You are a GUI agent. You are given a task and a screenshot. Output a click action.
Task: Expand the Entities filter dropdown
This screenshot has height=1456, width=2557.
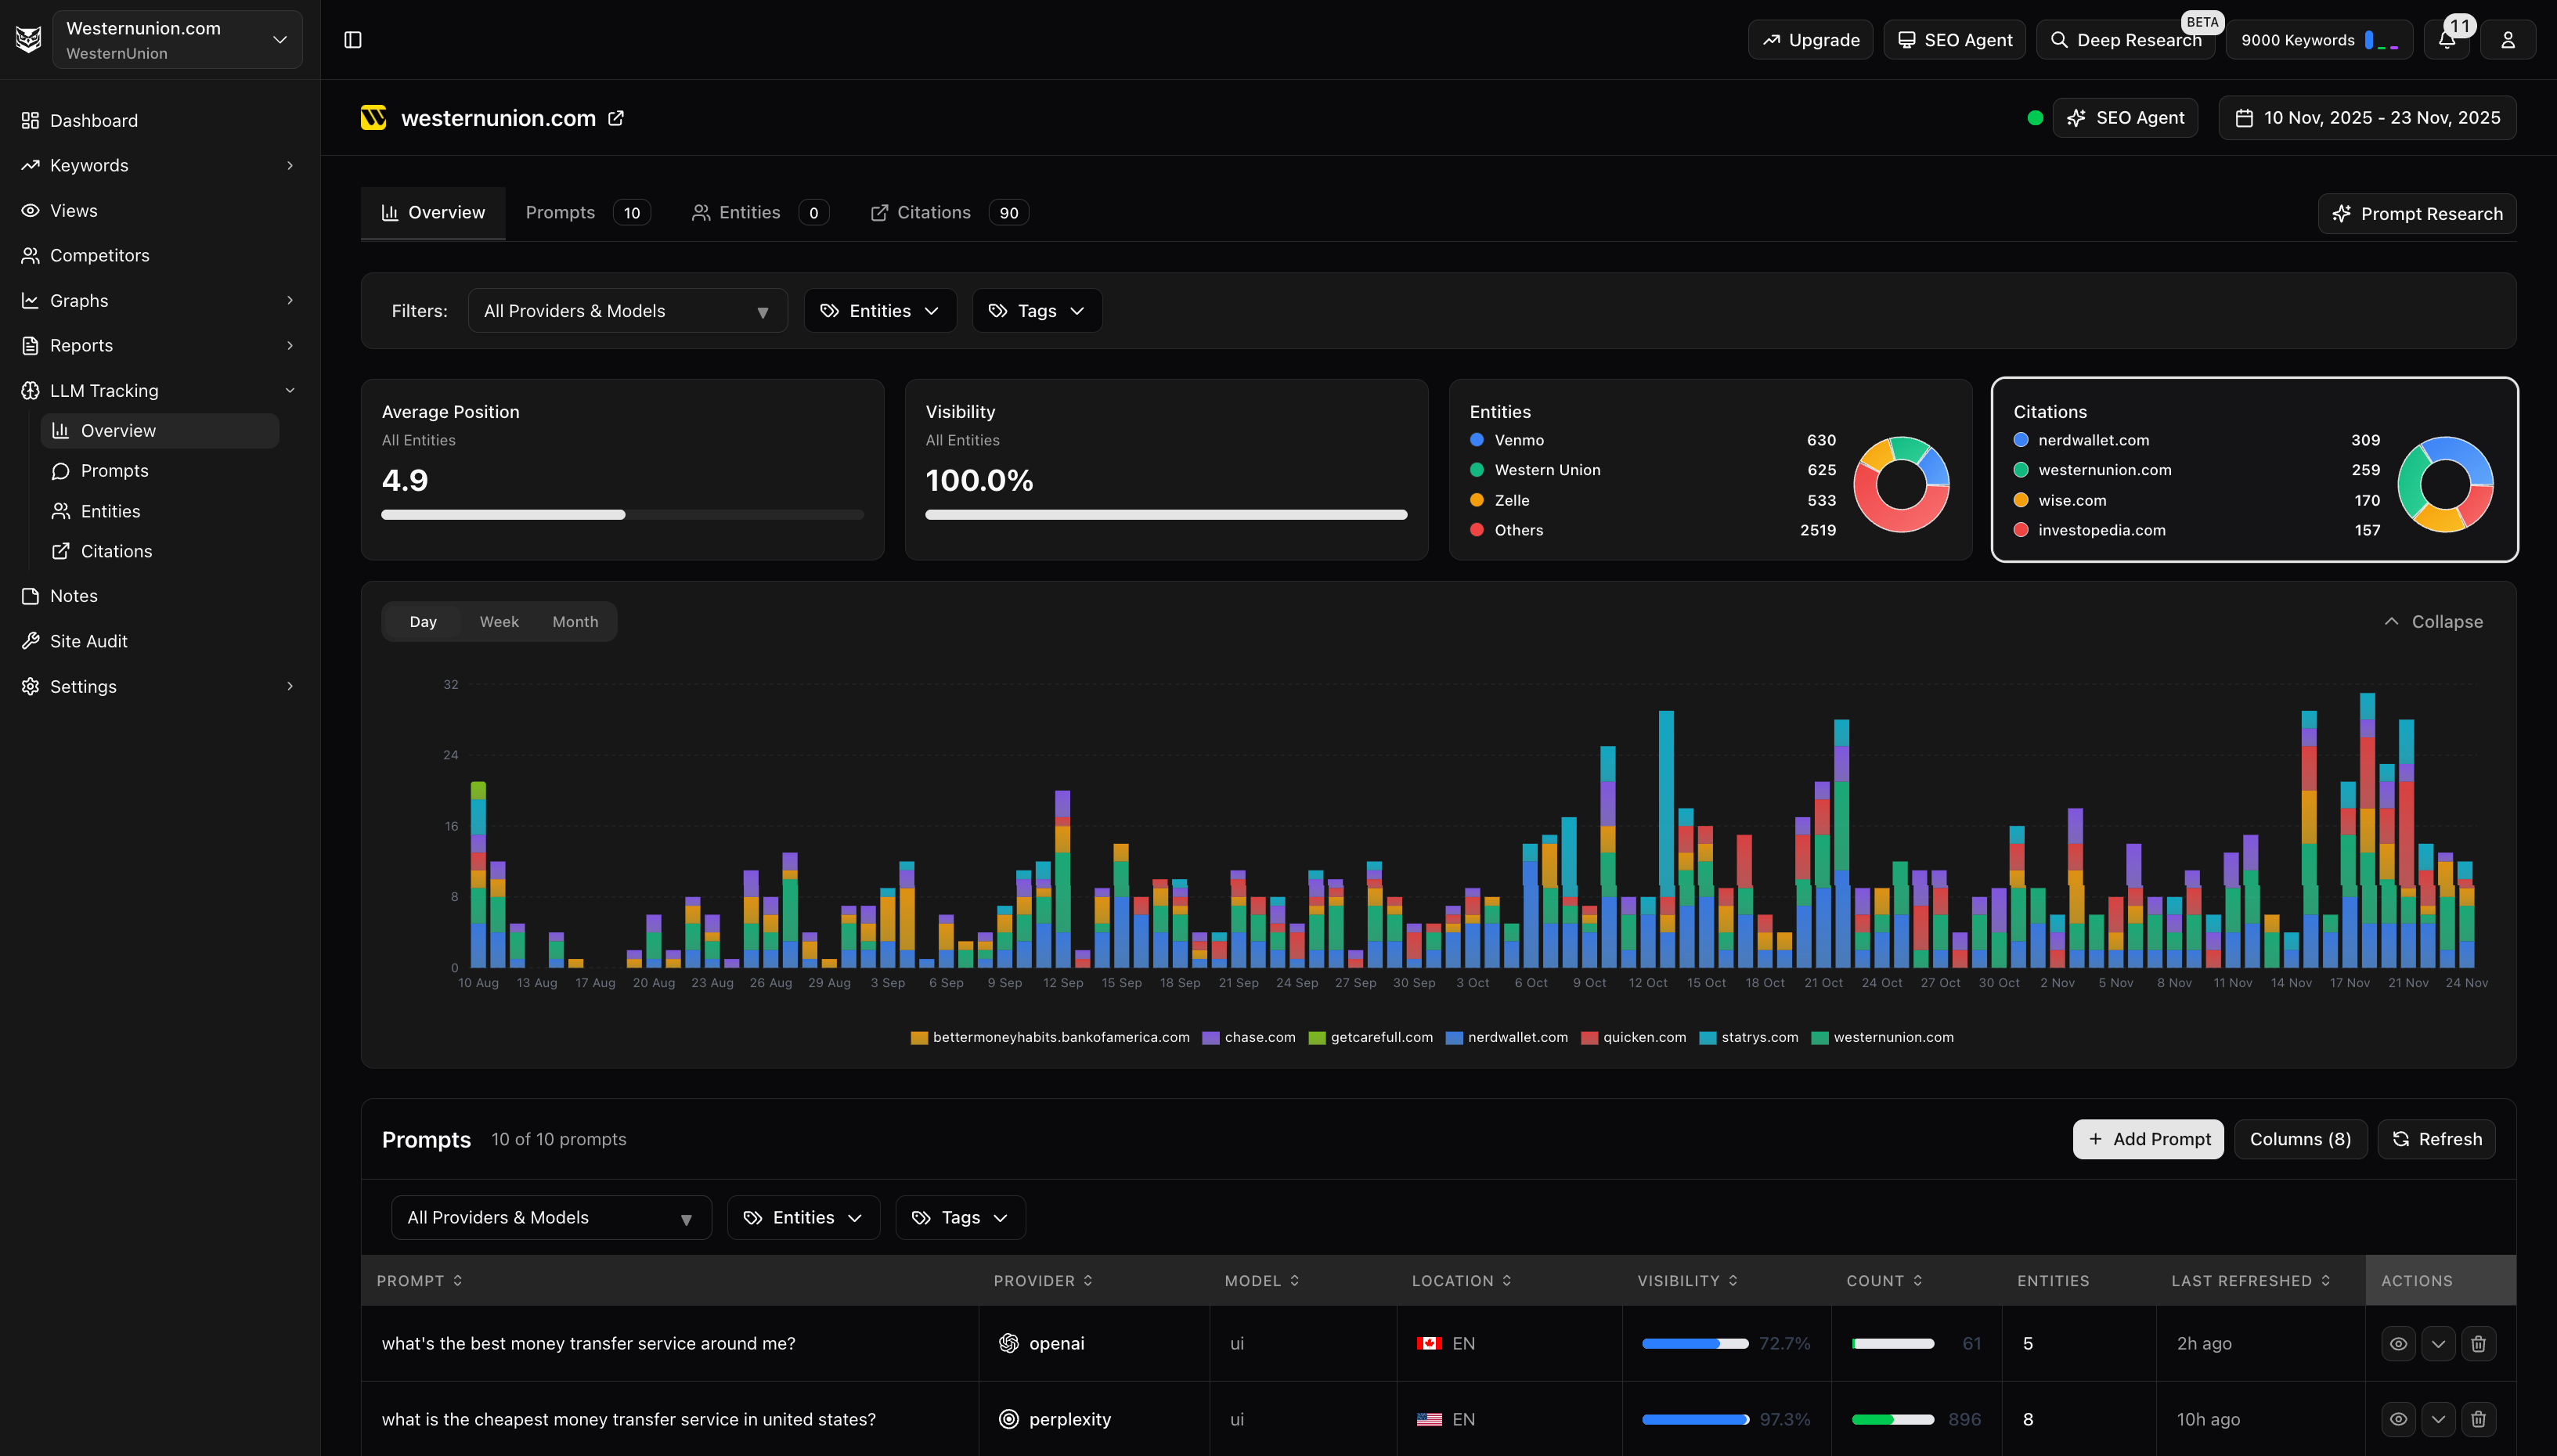point(880,310)
